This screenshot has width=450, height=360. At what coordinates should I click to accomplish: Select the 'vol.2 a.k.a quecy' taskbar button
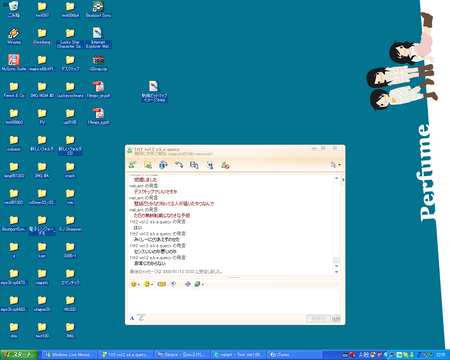[127, 355]
